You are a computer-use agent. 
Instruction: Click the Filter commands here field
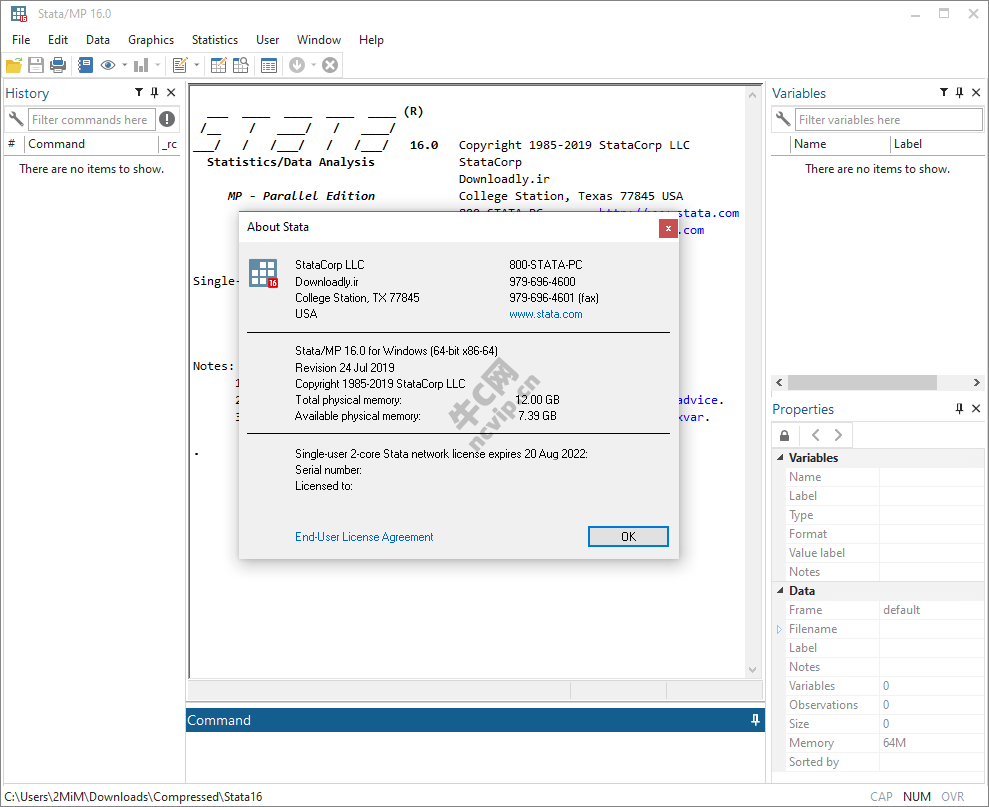coord(91,120)
